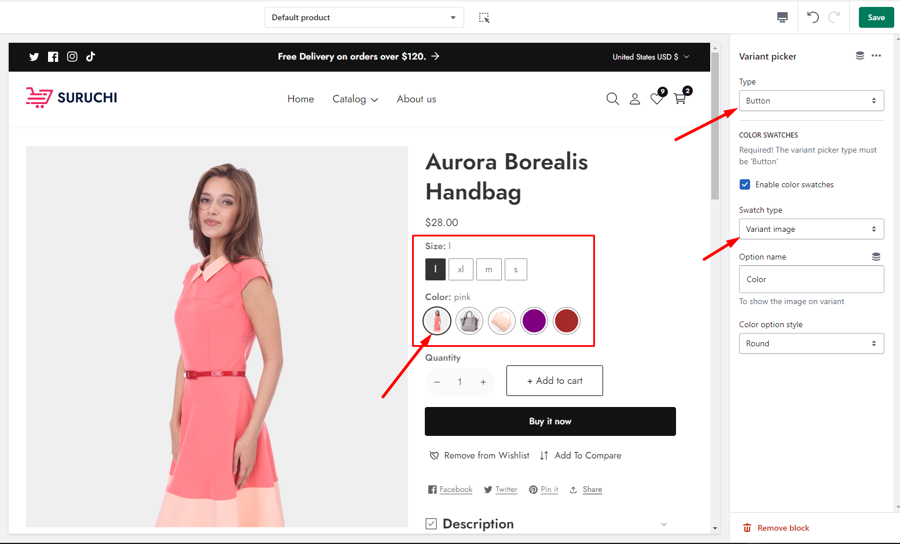Open the shopping cart icon

pyautogui.click(x=680, y=99)
